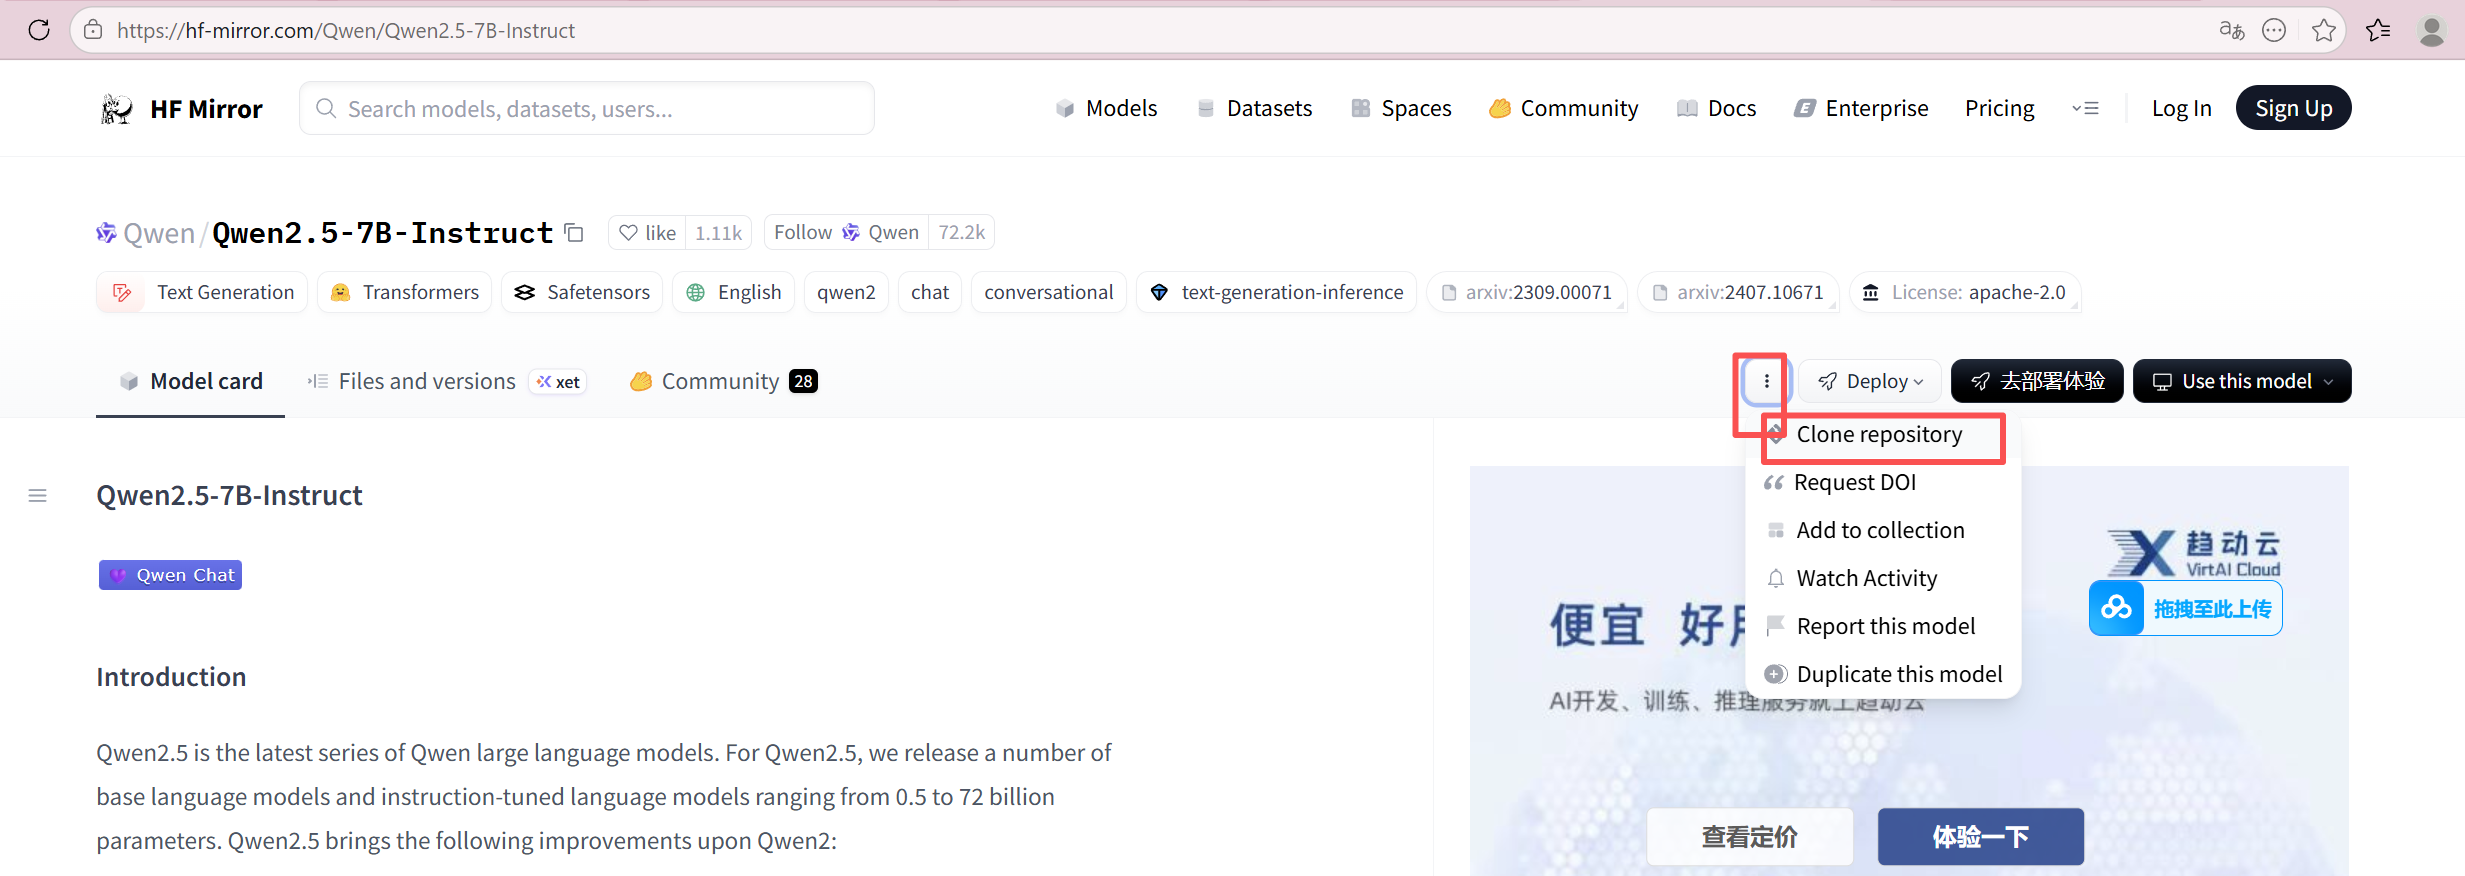The image size is (2465, 876).
Task: Expand the extra navigation menu icon
Action: (2085, 108)
